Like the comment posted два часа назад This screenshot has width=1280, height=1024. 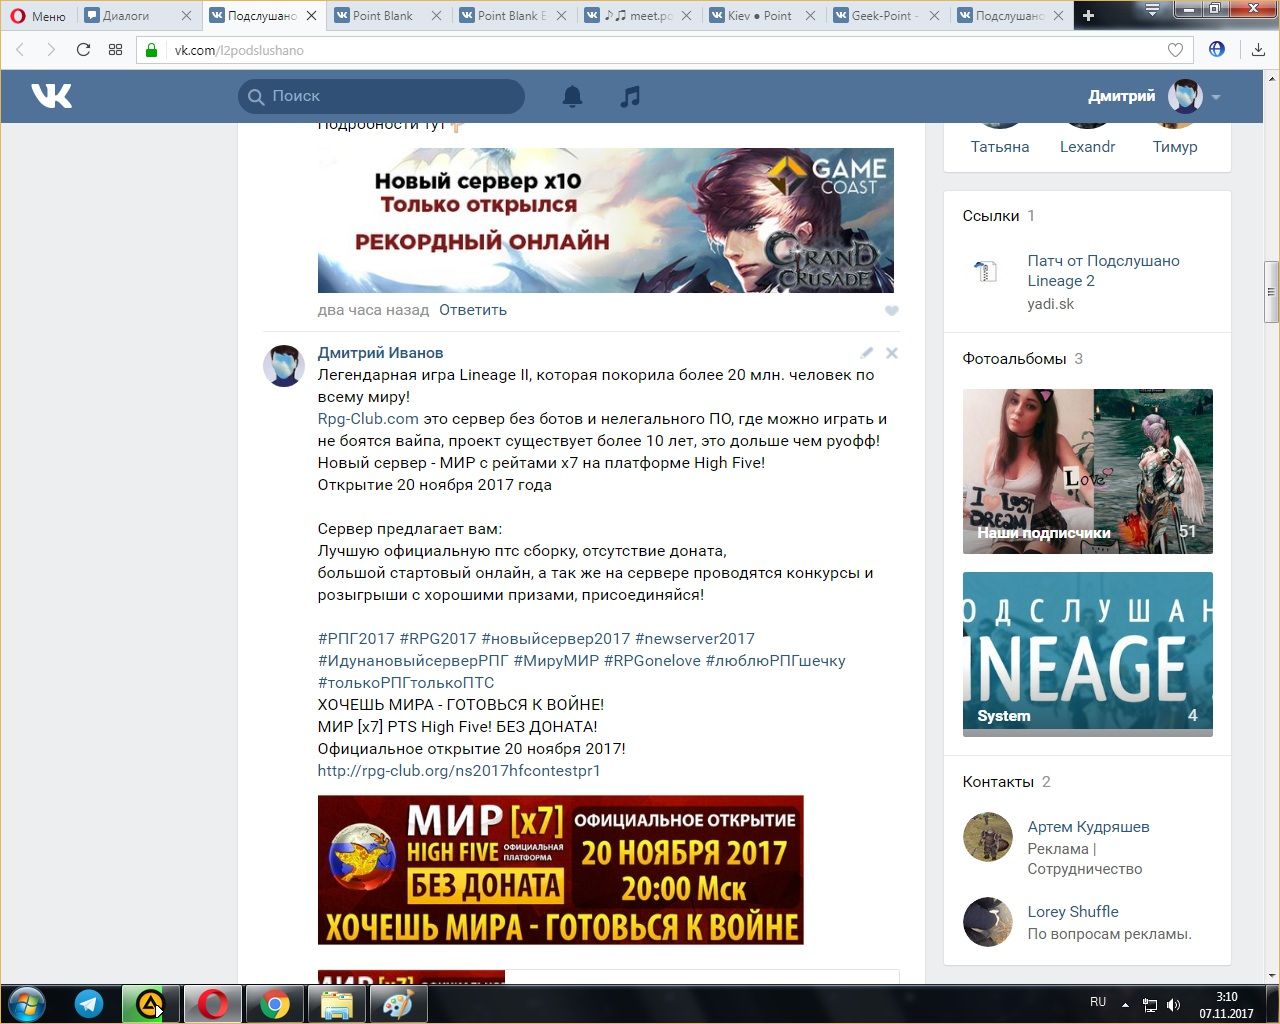click(892, 311)
